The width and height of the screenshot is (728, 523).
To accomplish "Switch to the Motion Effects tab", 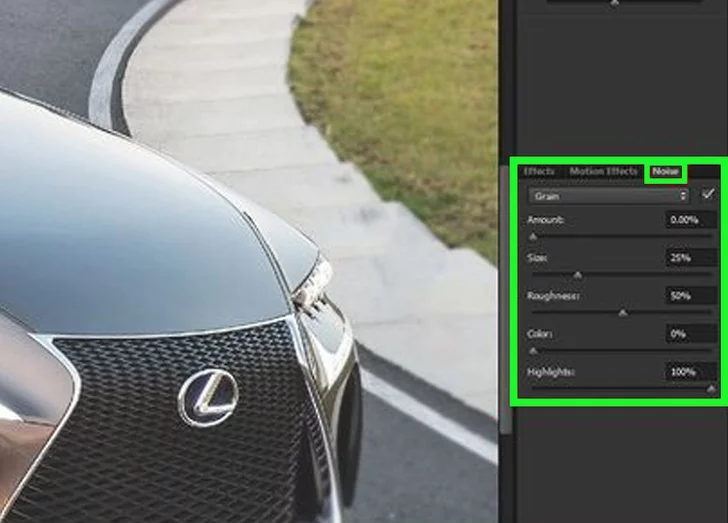I will 603,171.
